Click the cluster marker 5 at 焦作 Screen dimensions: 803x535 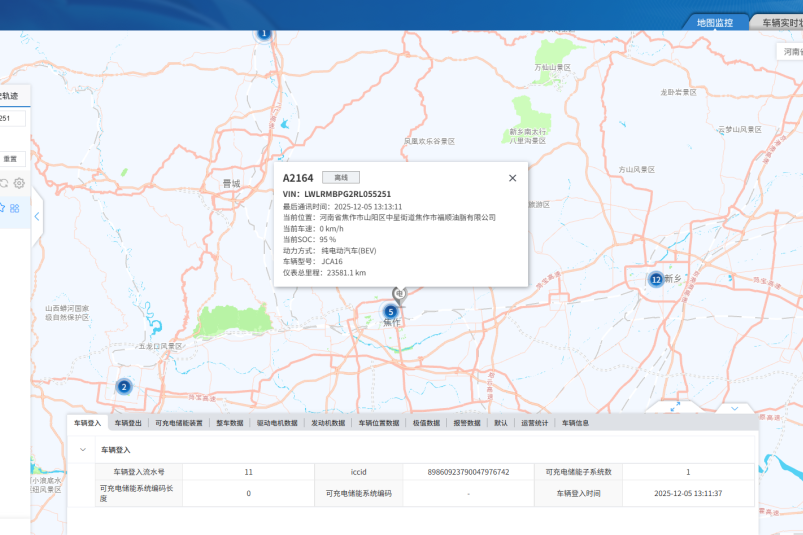point(391,311)
